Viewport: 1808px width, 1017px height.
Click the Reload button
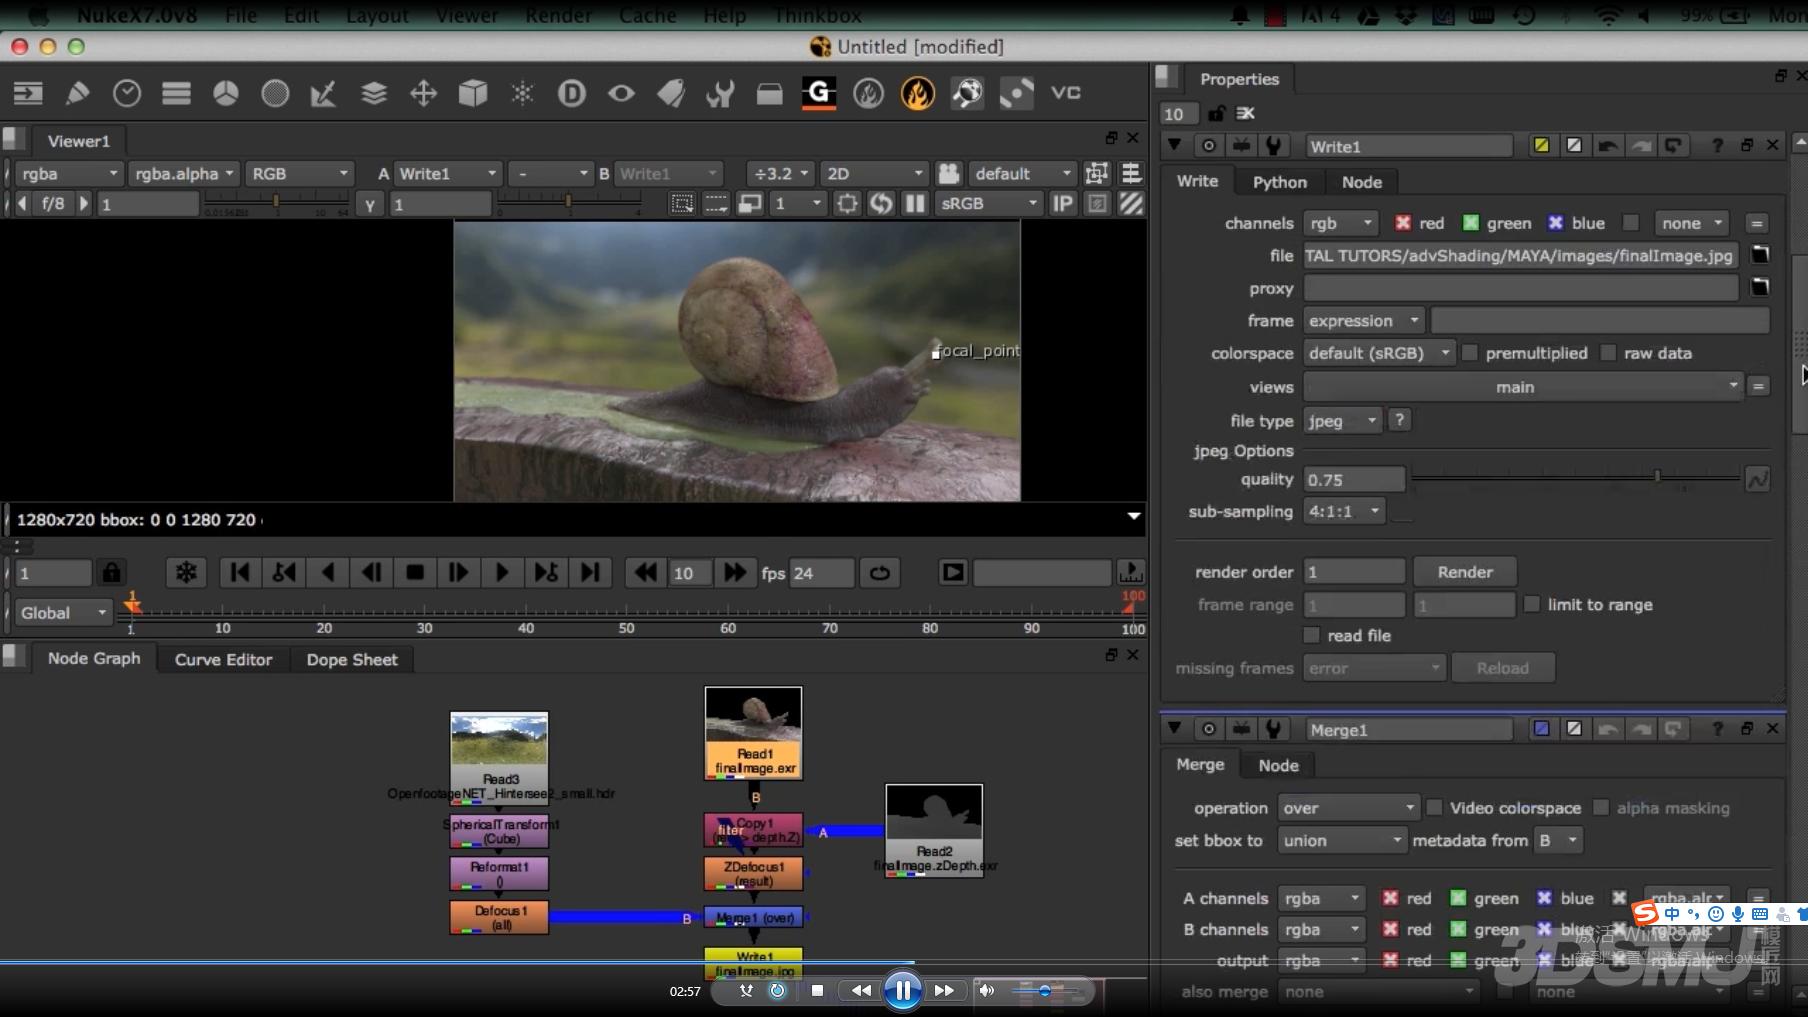click(1502, 668)
